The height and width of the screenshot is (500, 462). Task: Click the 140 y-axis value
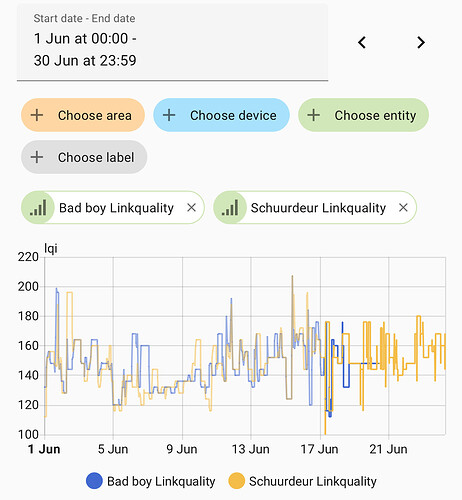pyautogui.click(x=28, y=375)
